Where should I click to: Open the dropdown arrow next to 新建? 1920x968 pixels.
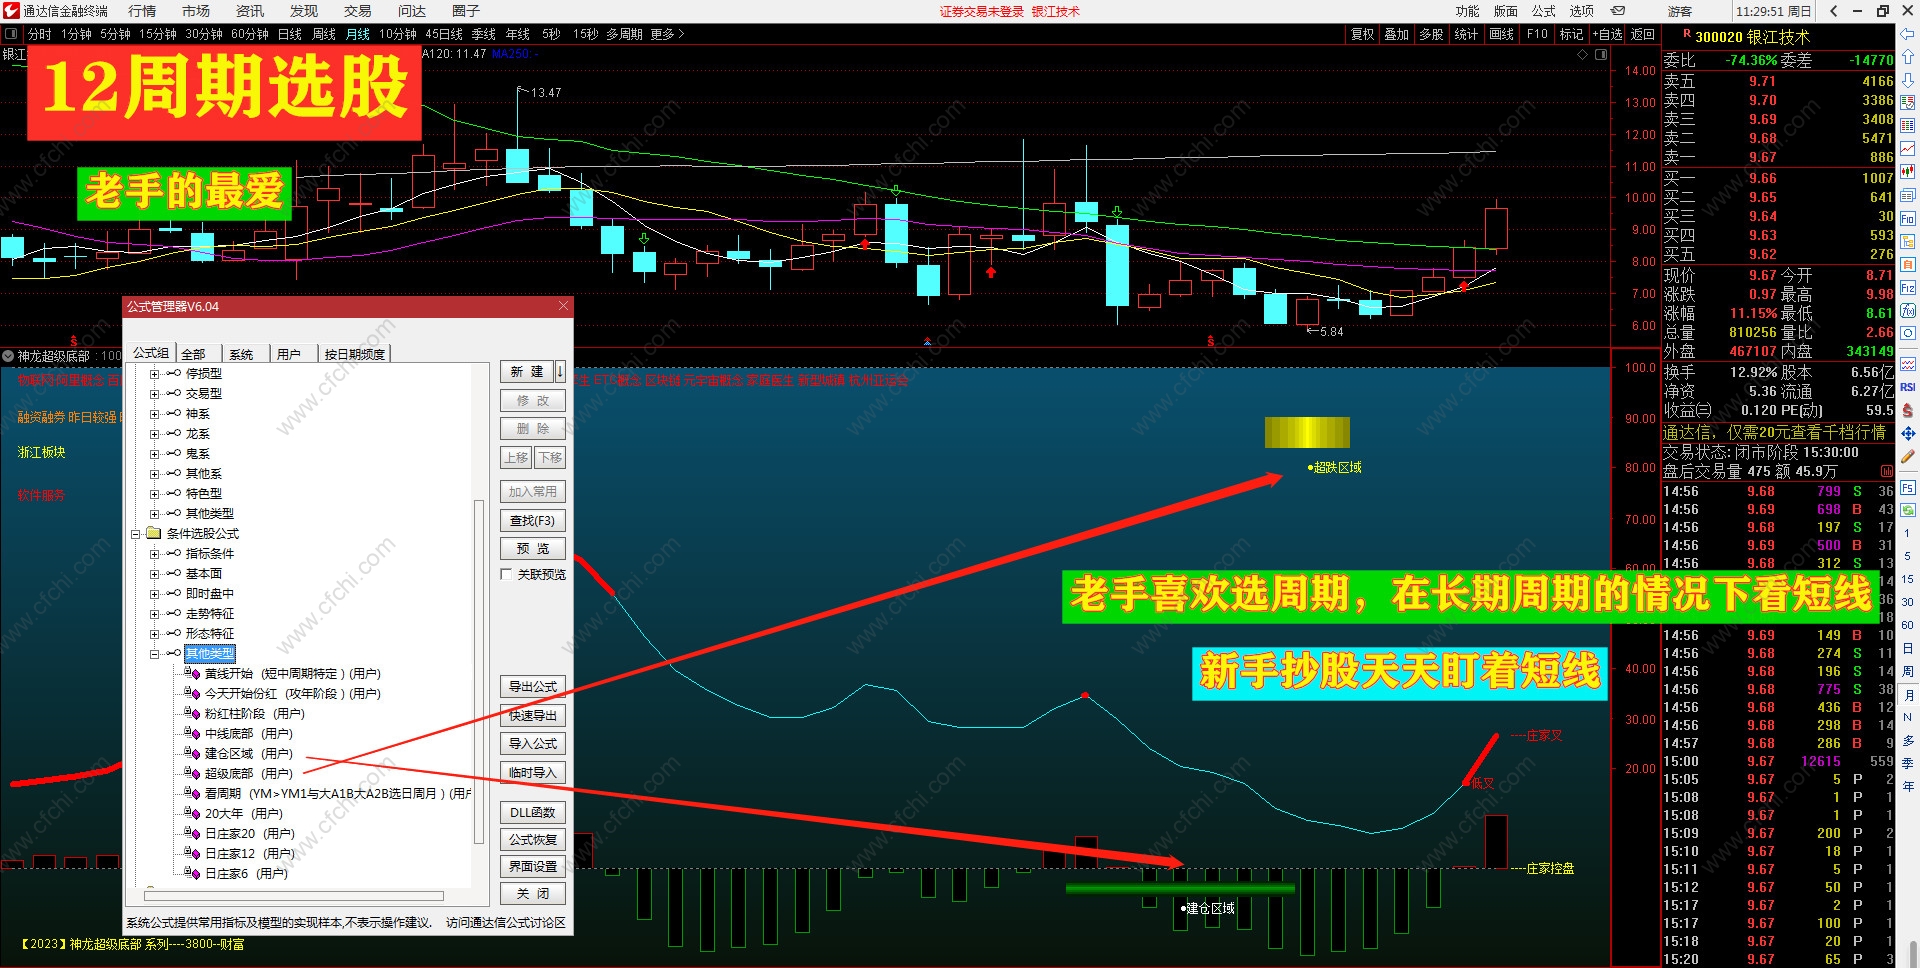[560, 372]
